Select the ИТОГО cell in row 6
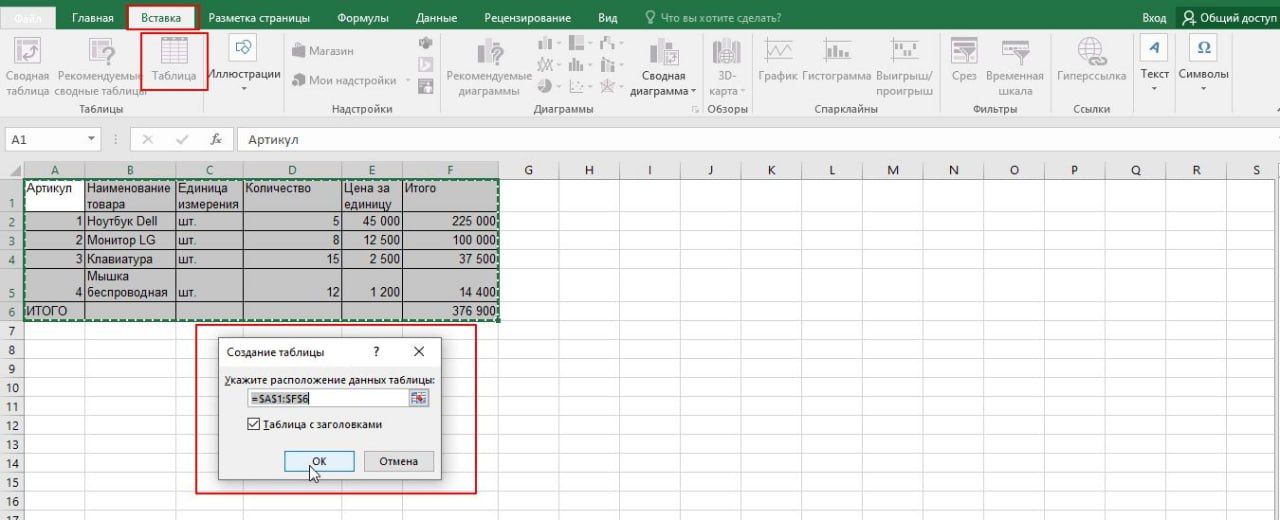 click(x=54, y=311)
